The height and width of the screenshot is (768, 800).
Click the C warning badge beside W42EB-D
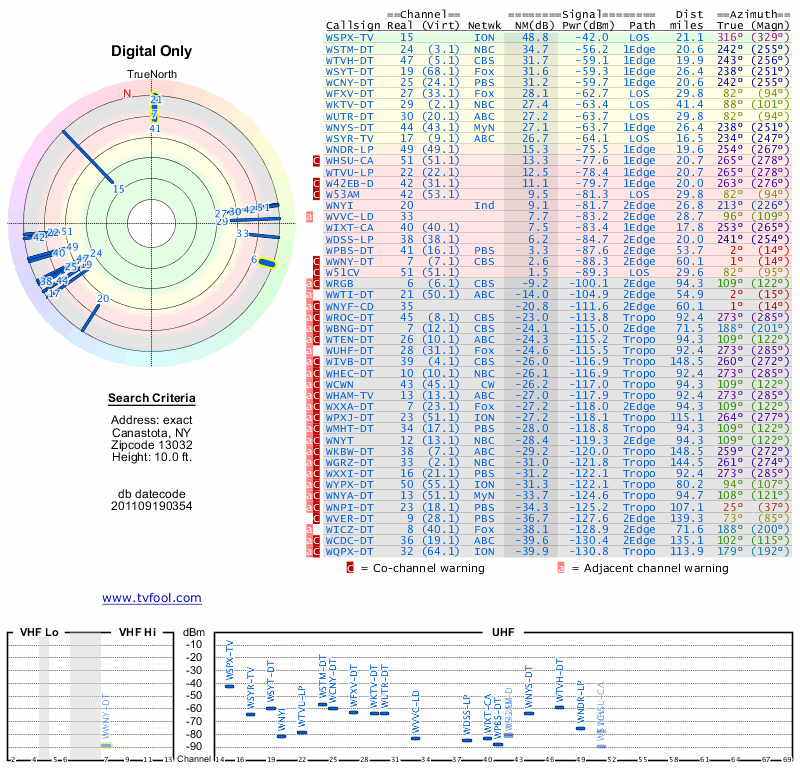point(316,183)
